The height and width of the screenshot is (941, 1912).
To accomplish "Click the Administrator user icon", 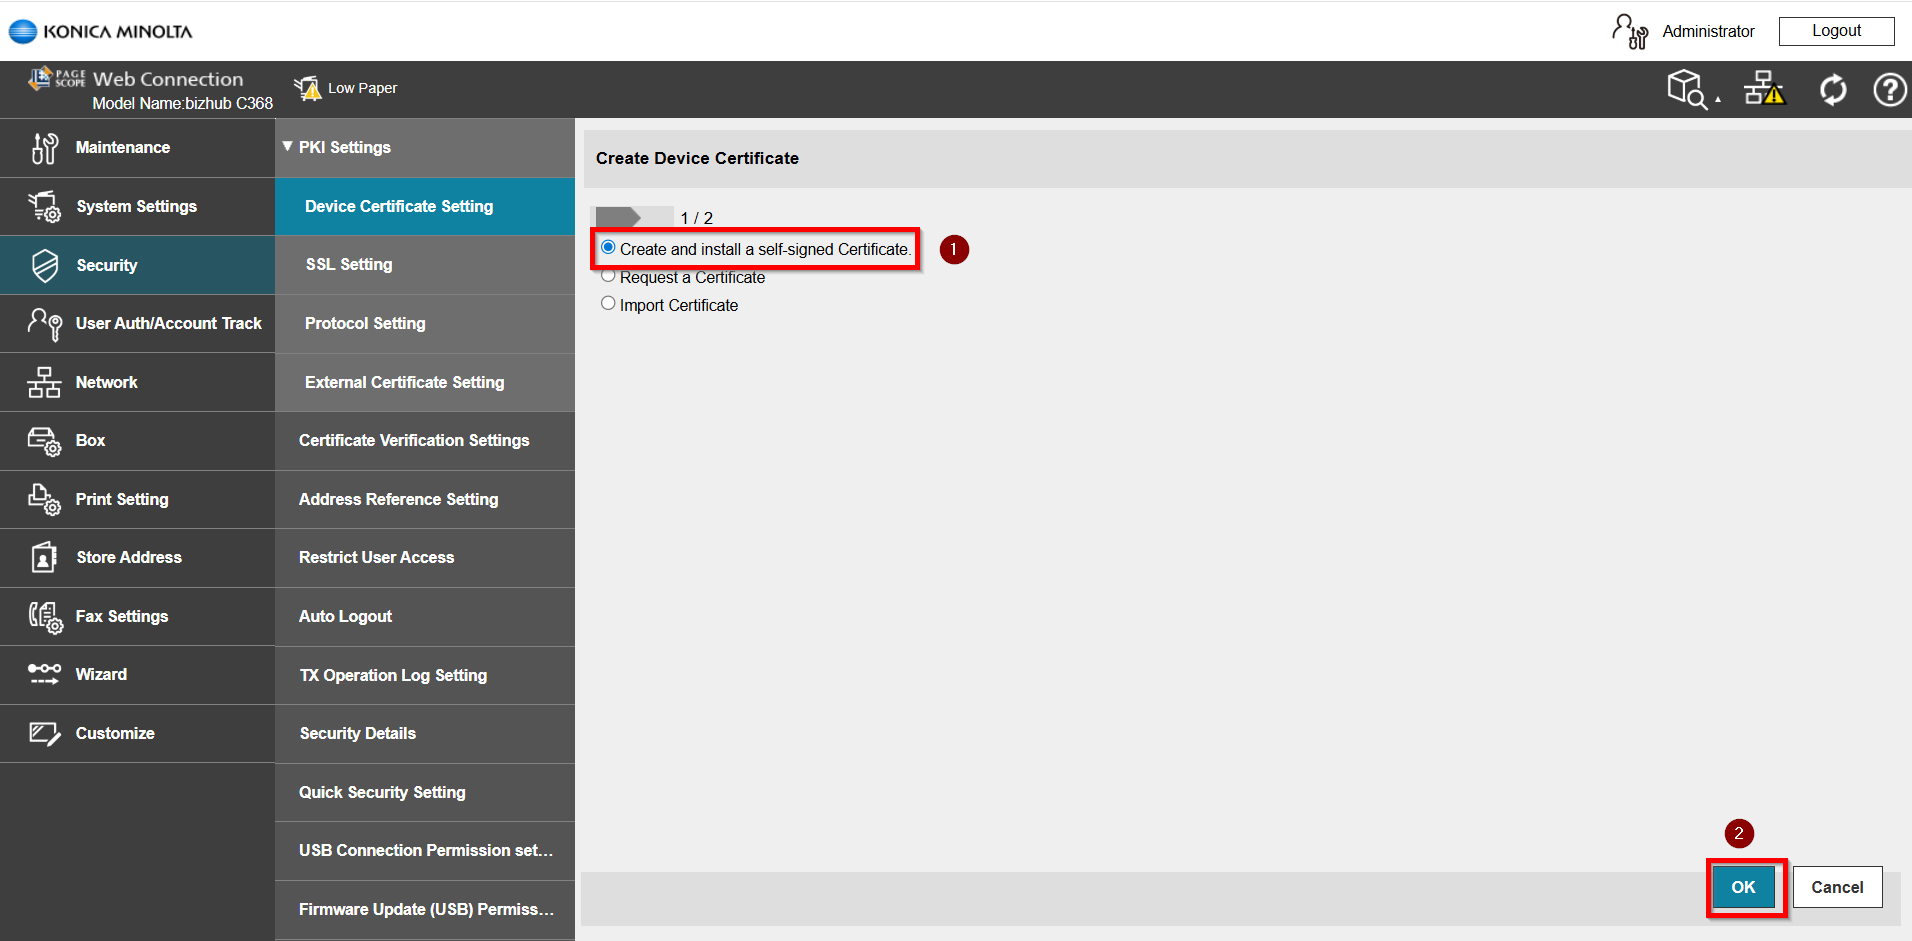I will [x=1629, y=31].
